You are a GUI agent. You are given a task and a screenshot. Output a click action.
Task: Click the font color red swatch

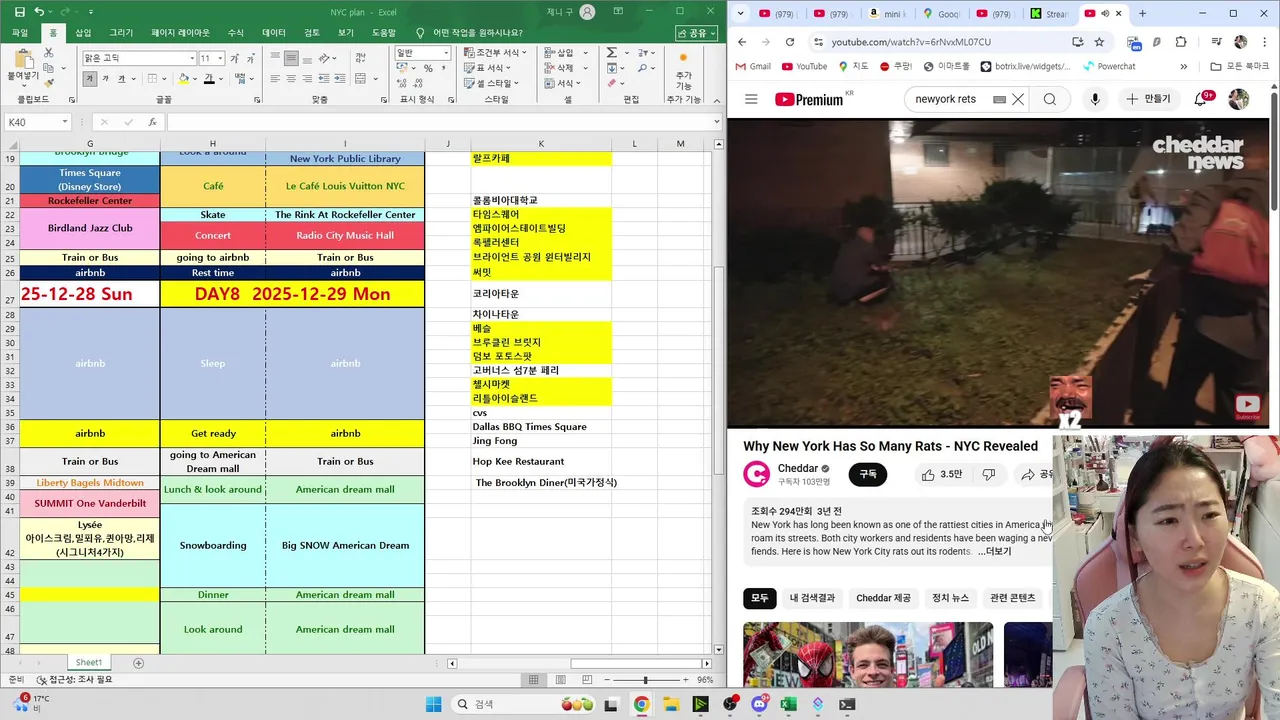(209, 79)
